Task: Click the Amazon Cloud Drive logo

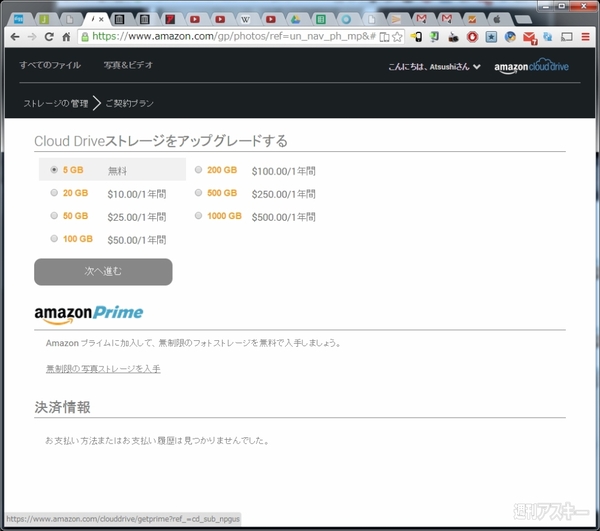Action: pyautogui.click(x=532, y=66)
